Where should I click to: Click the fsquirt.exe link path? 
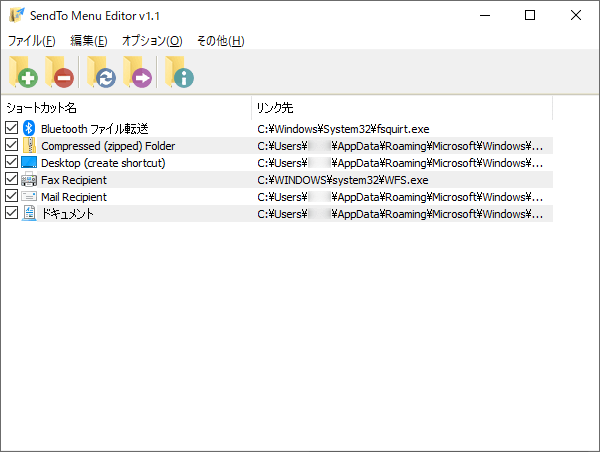click(x=343, y=129)
